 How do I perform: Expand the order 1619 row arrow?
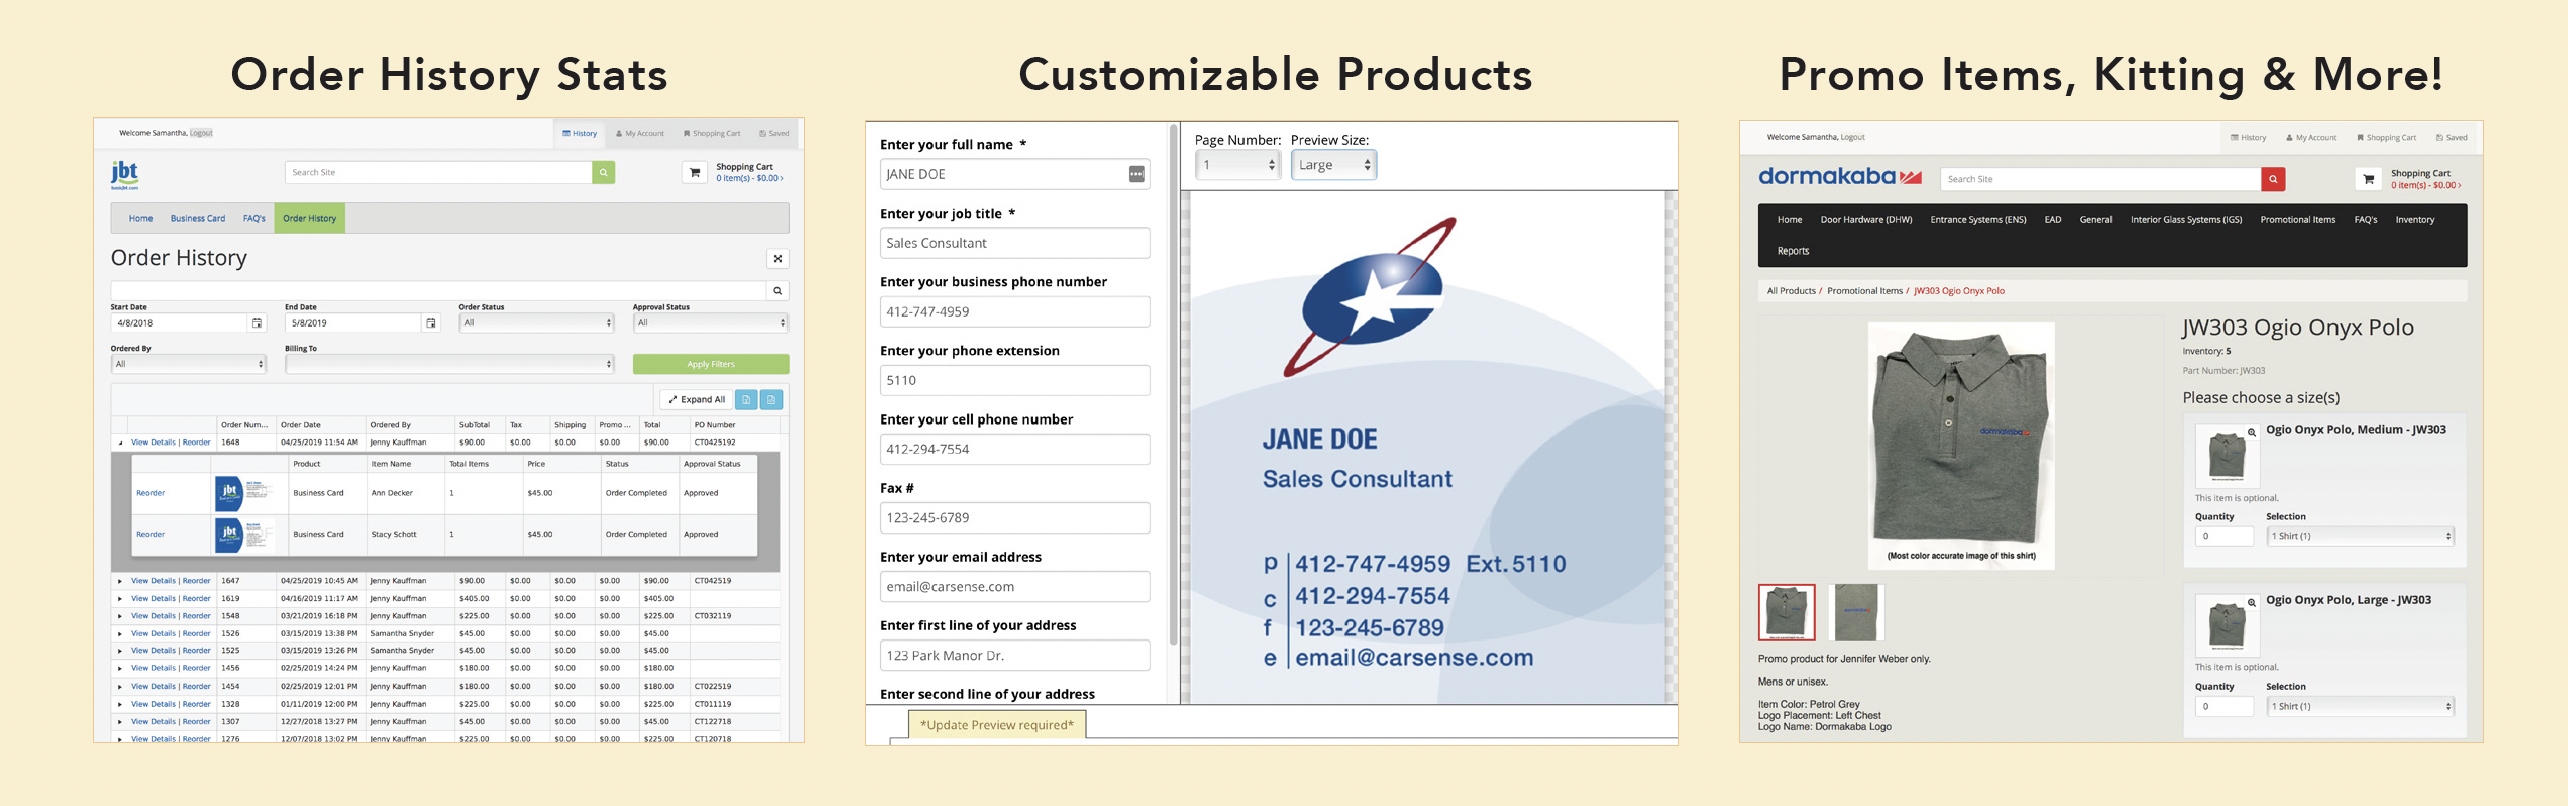(120, 599)
